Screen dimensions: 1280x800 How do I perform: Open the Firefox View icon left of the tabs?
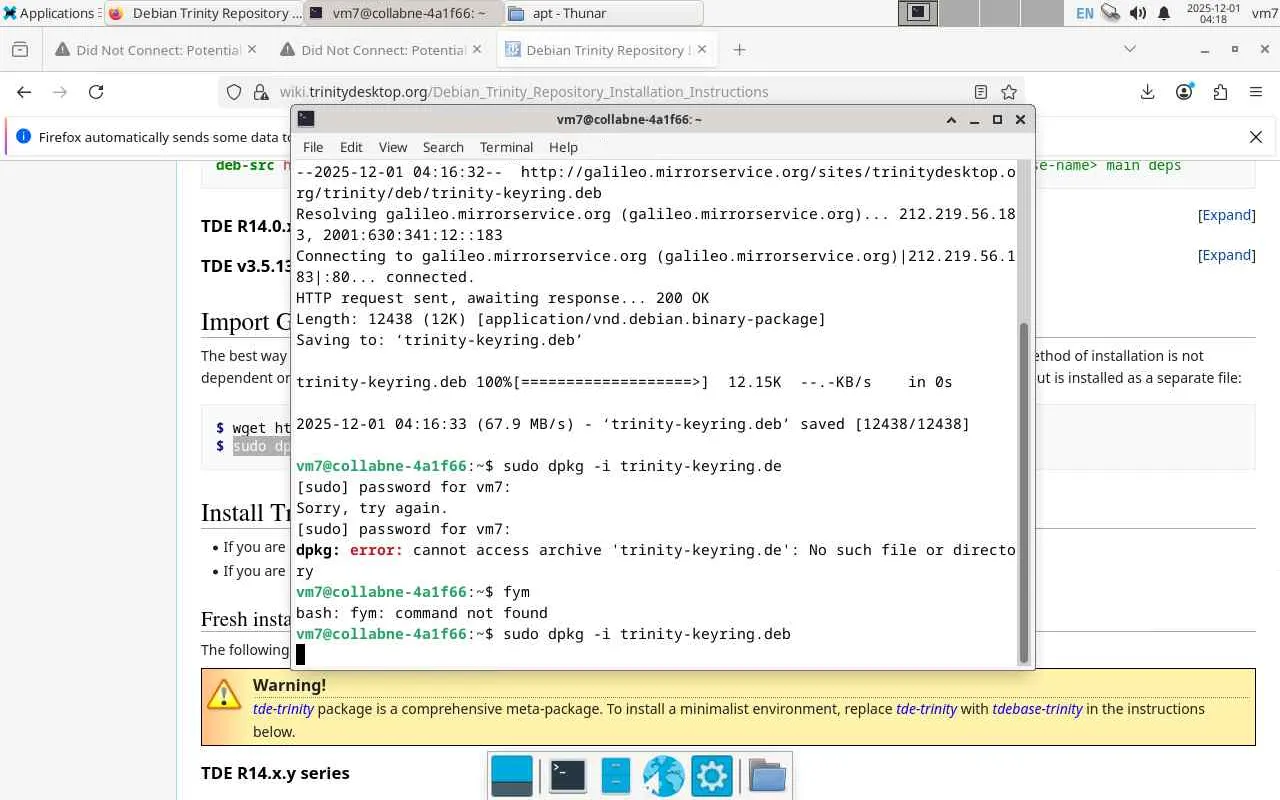pyautogui.click(x=20, y=50)
